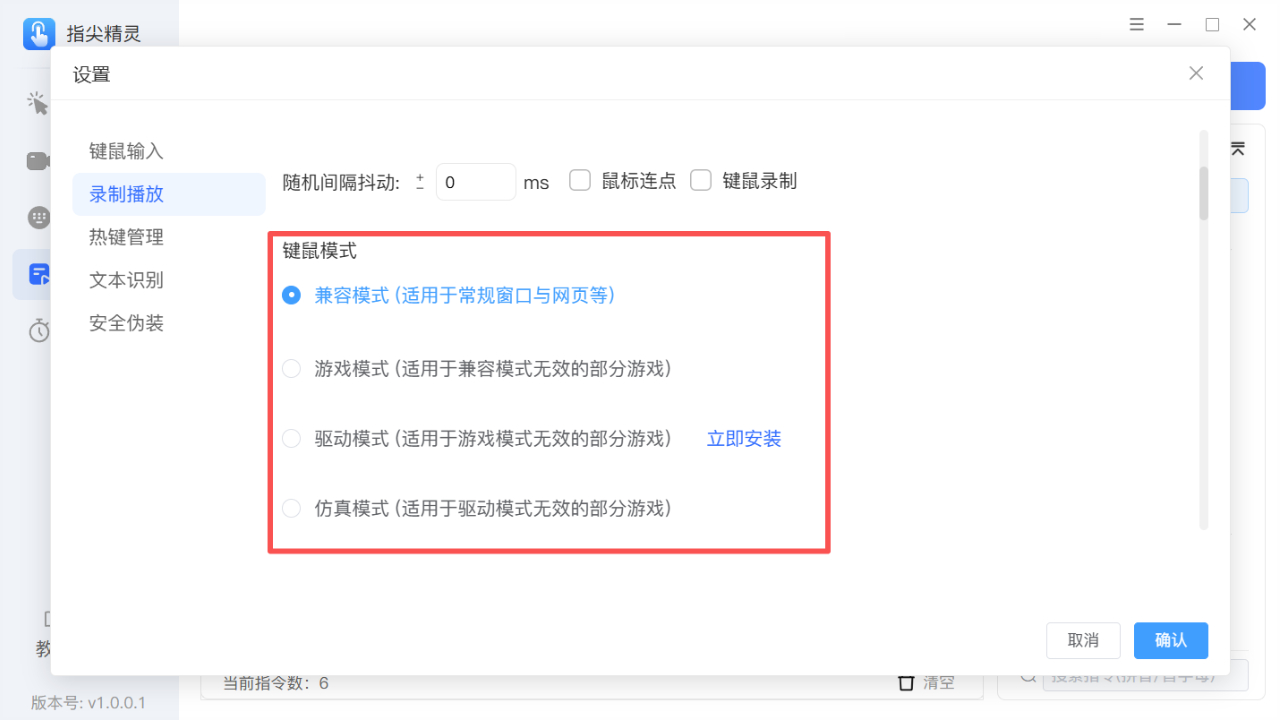Click the 键鼠模式 heading text
Viewport: 1280px width, 720px height.
(320, 251)
